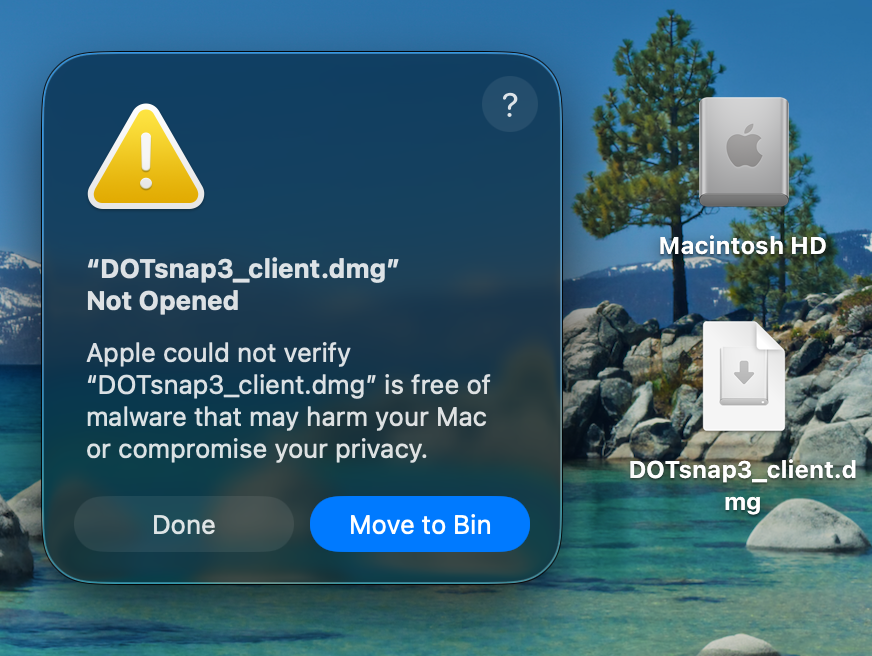The height and width of the screenshot is (656, 872).
Task: Click the yellow warning triangle icon
Action: [146, 158]
